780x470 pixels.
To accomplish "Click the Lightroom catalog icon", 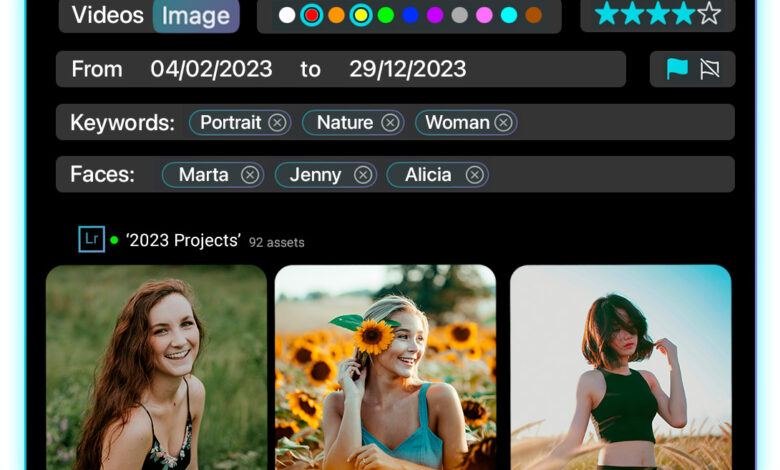I will (x=92, y=239).
